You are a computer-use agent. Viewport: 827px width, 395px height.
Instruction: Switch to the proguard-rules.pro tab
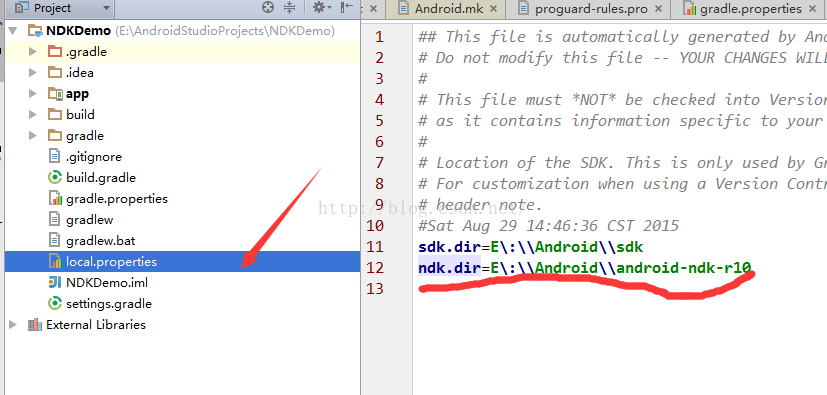pyautogui.click(x=591, y=8)
